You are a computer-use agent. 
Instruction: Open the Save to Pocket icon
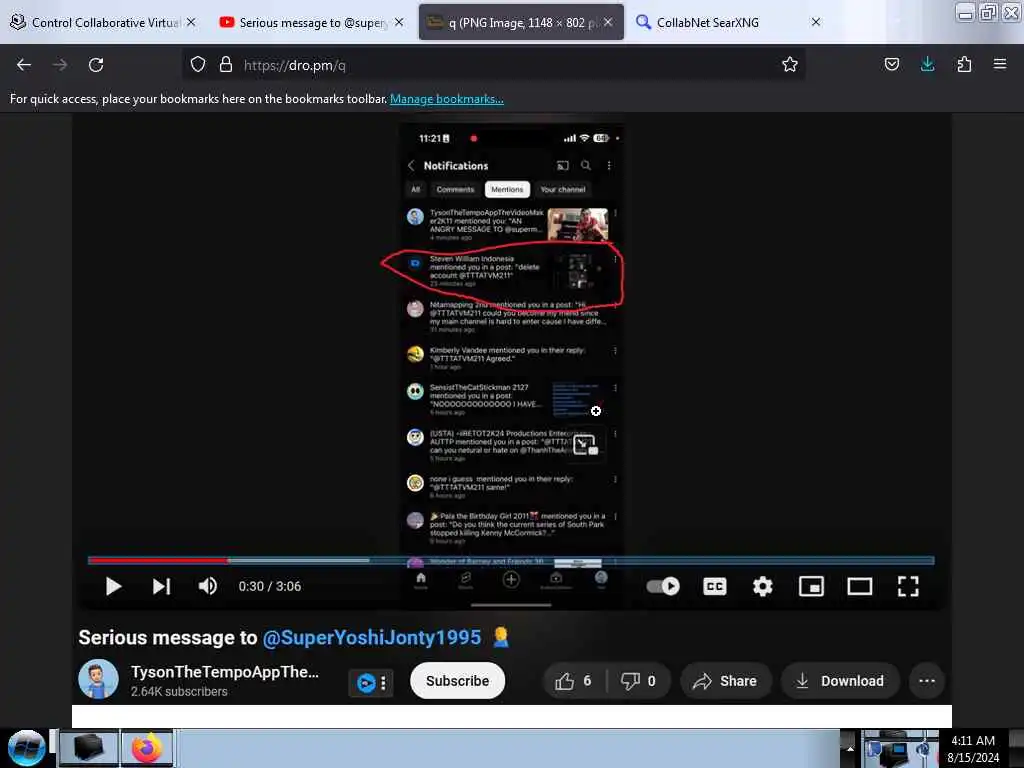click(891, 65)
